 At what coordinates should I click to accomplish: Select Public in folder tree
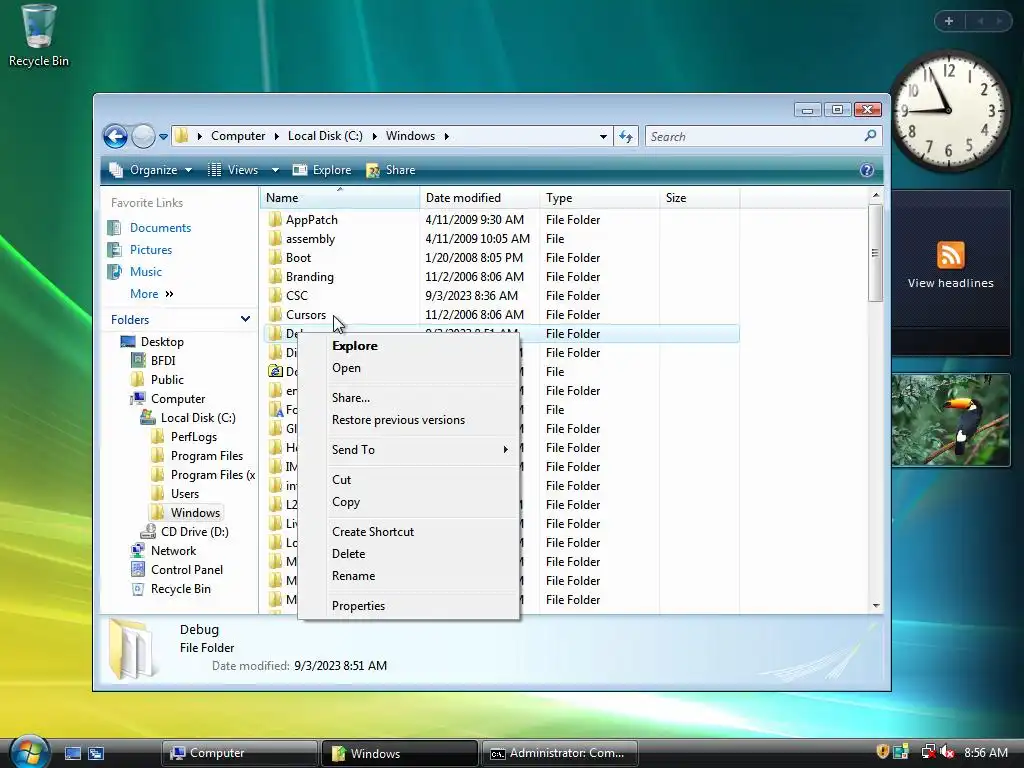(x=167, y=379)
